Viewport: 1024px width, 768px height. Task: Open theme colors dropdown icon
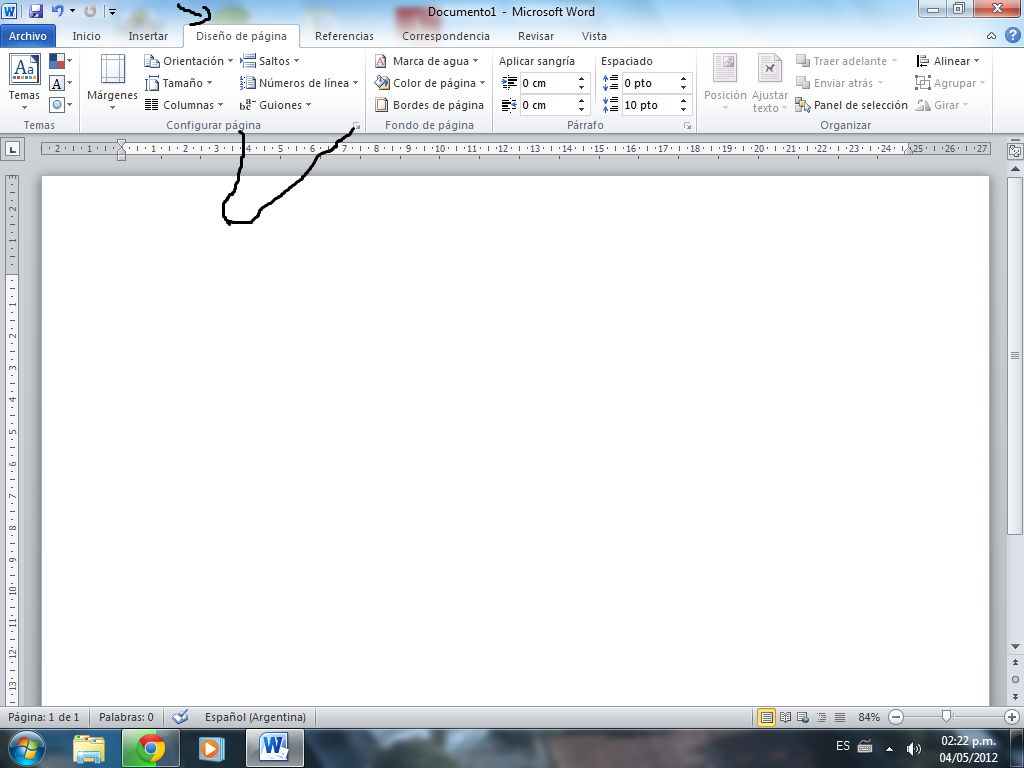60,61
